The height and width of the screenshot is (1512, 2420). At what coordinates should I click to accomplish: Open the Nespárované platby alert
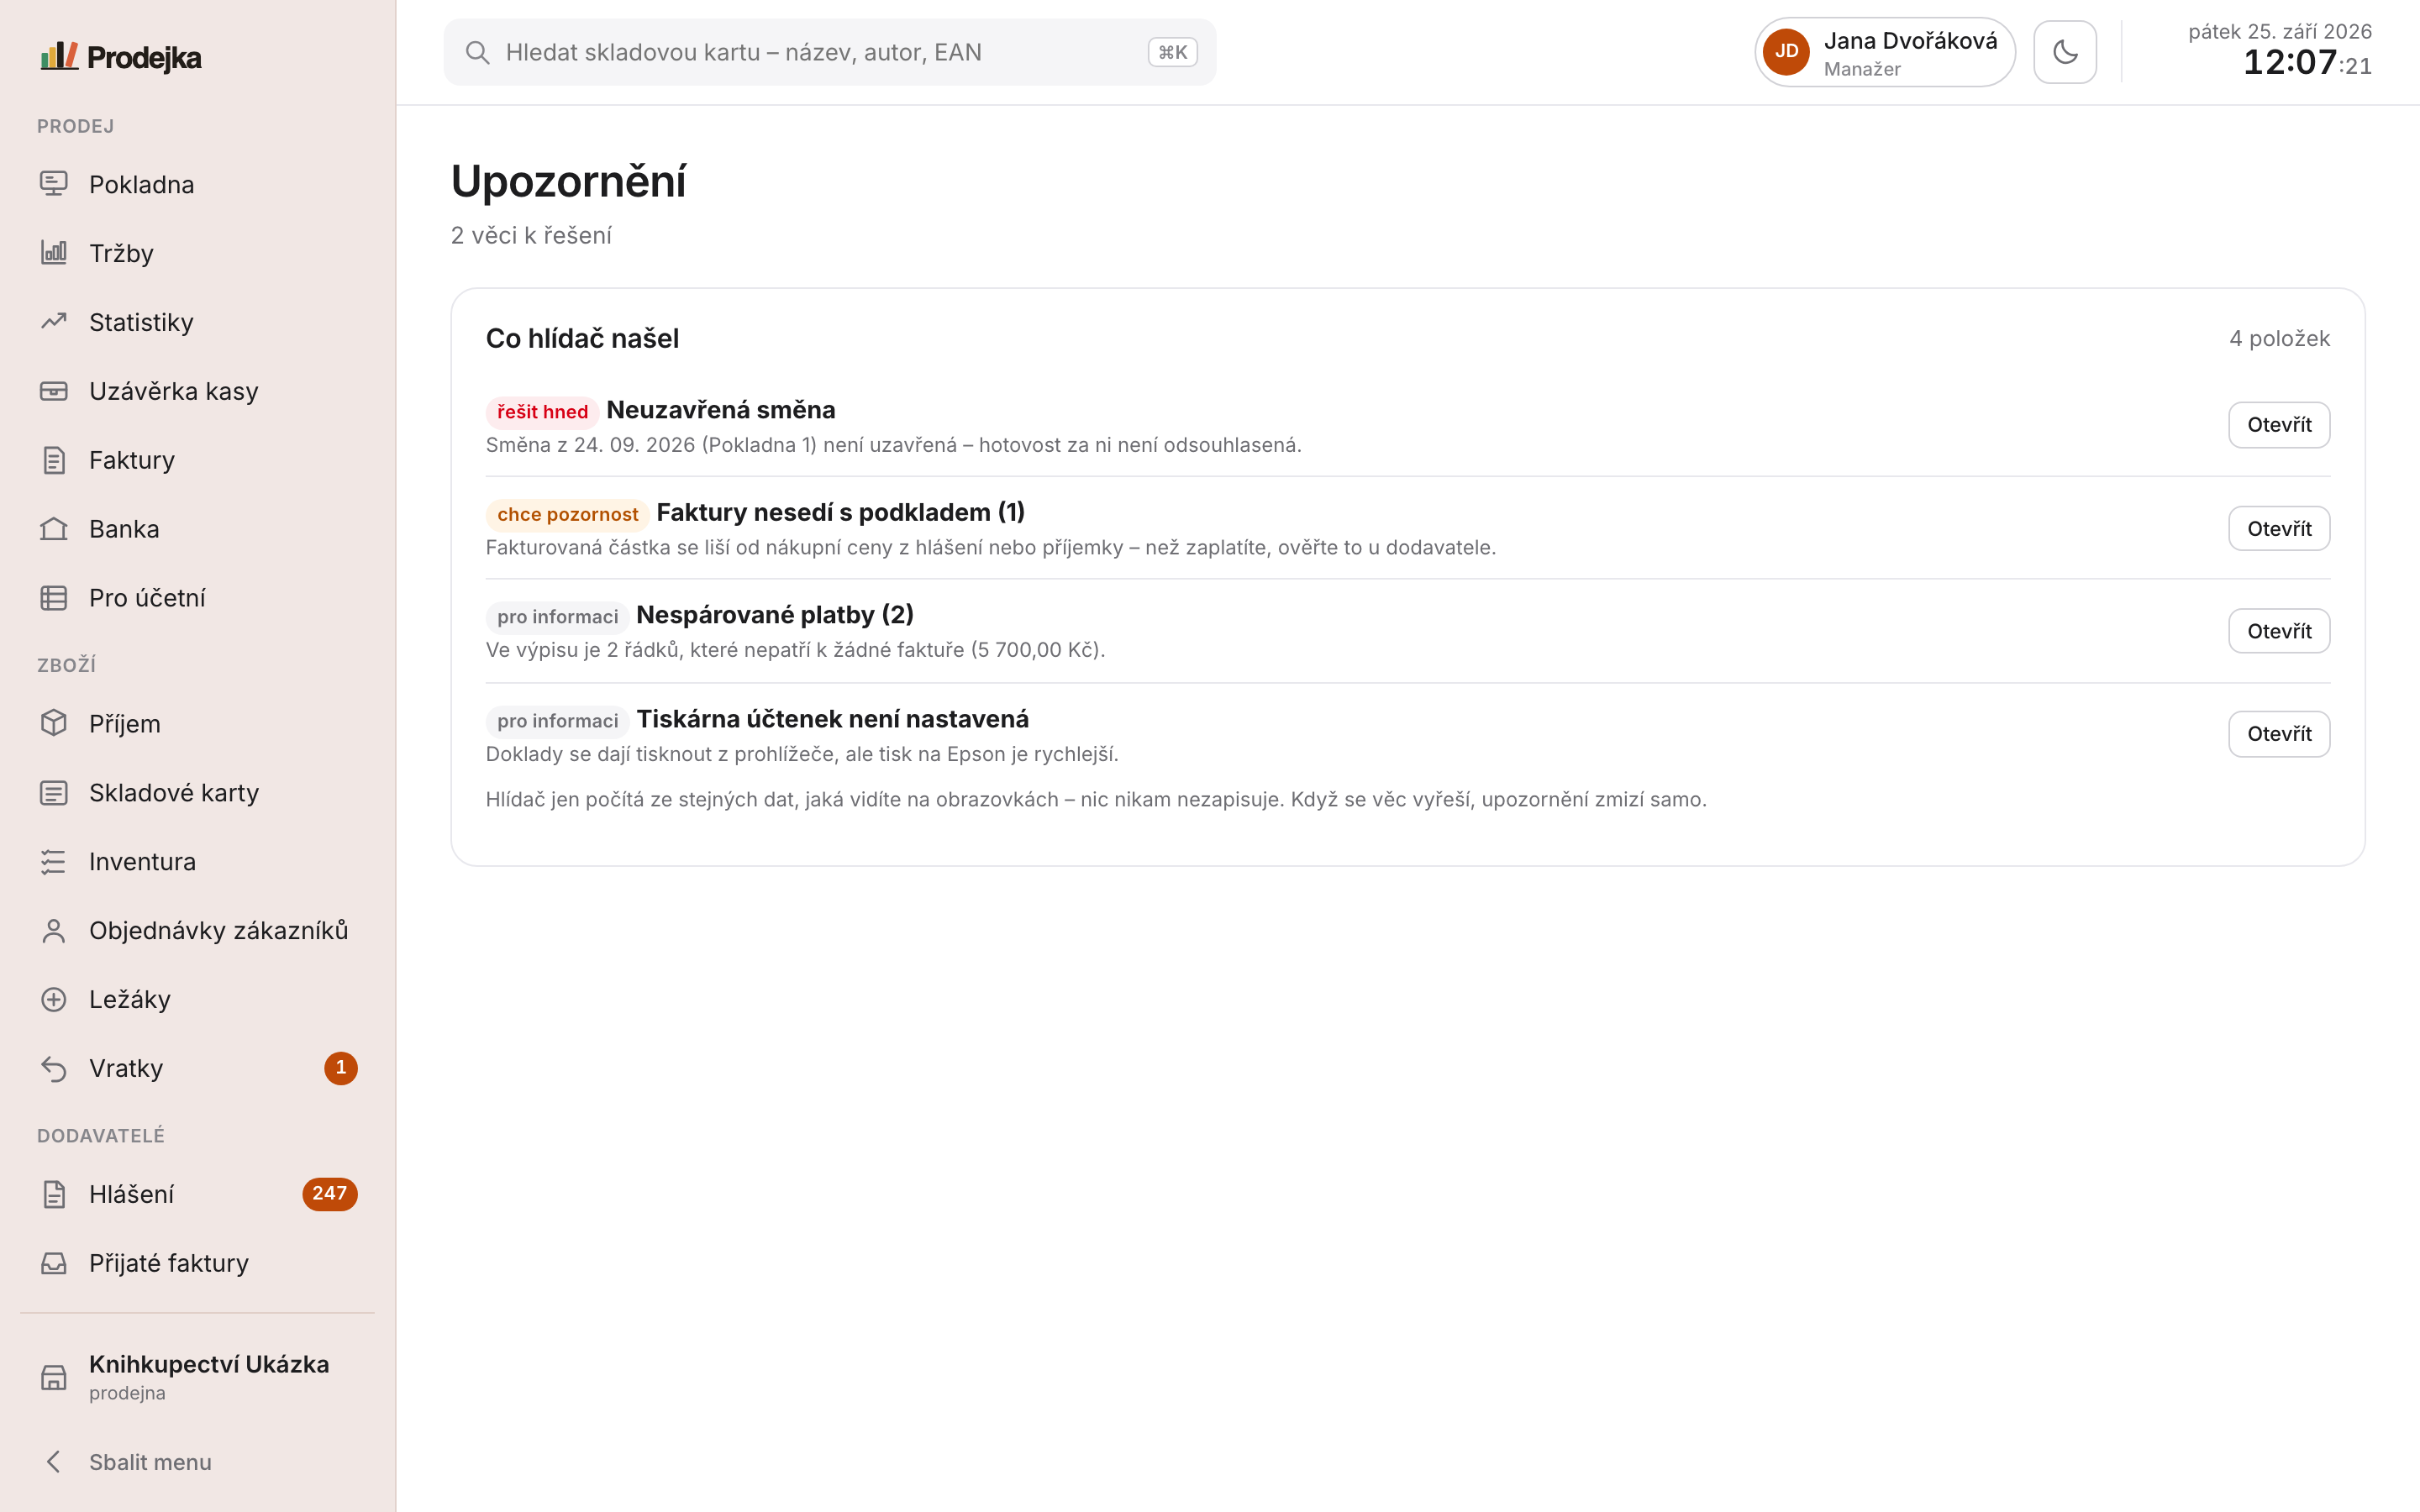tap(2279, 631)
